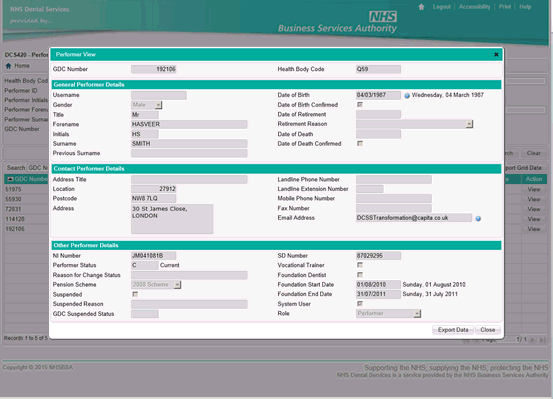Open the Retirement Reason dropdown
The width and height of the screenshot is (553, 399).
point(469,124)
